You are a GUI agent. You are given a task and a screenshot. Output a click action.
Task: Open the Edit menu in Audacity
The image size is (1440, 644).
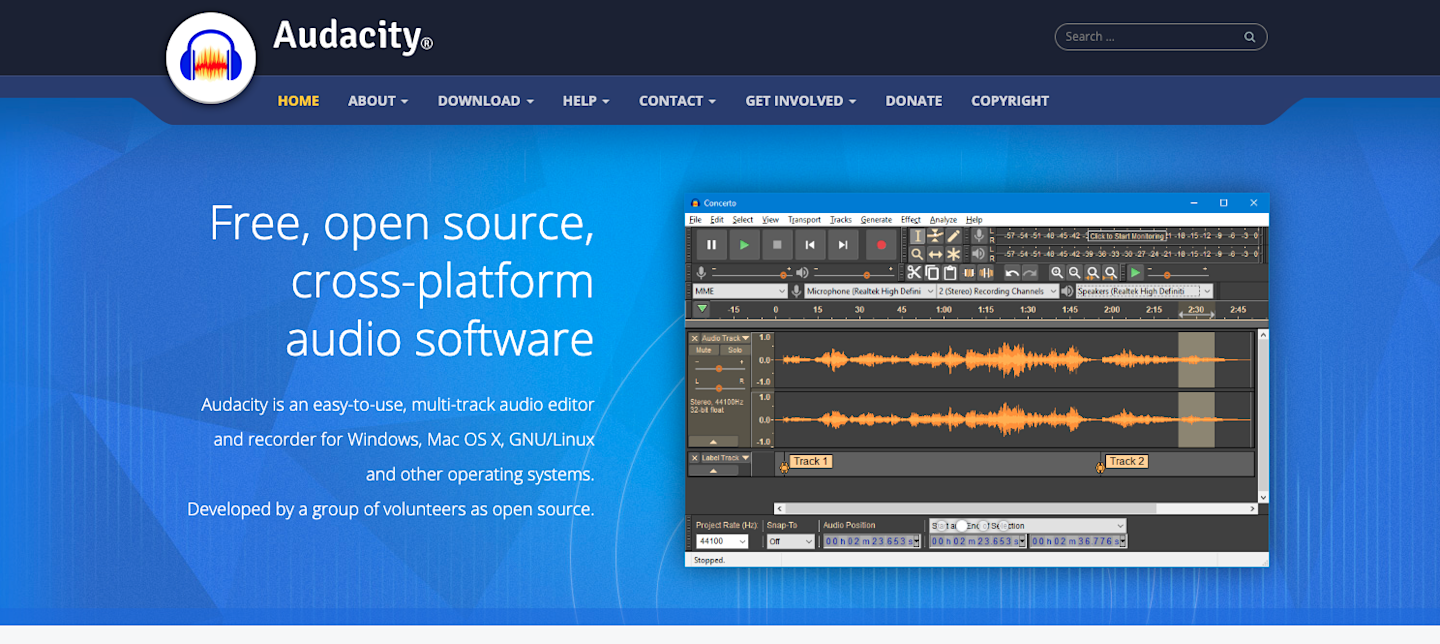[x=717, y=219]
